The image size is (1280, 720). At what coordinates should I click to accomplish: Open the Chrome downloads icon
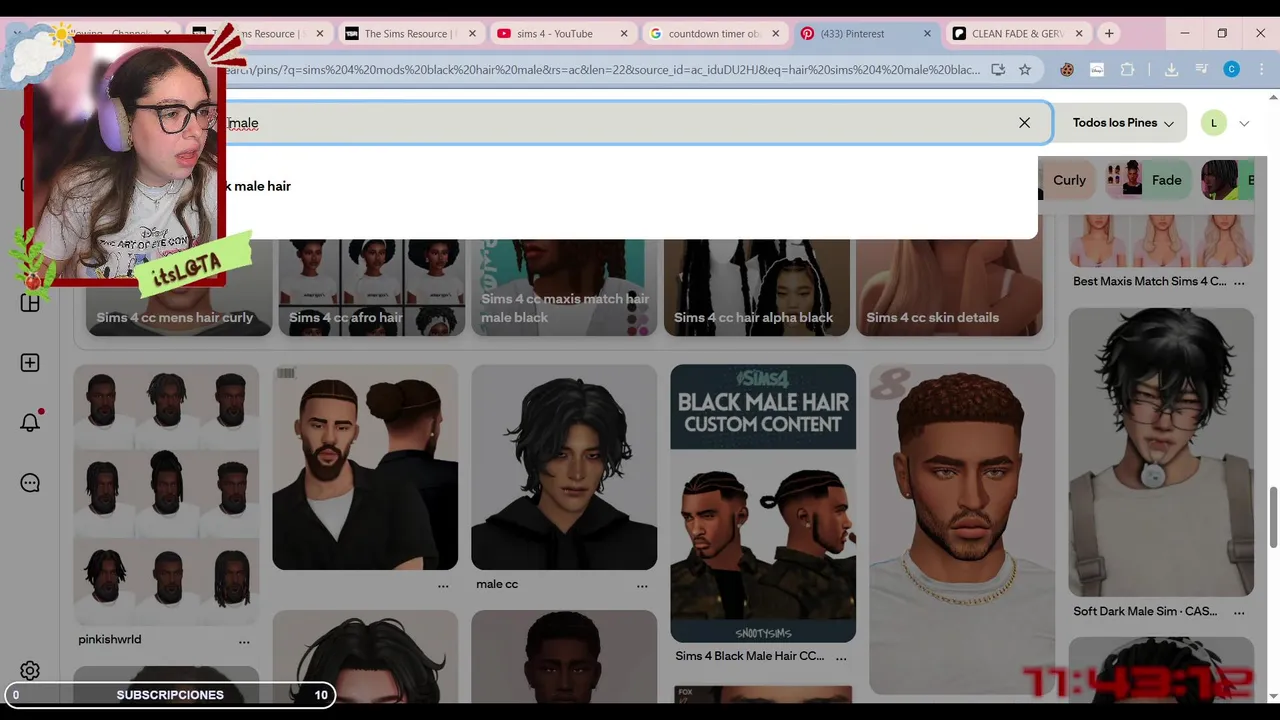click(1172, 69)
